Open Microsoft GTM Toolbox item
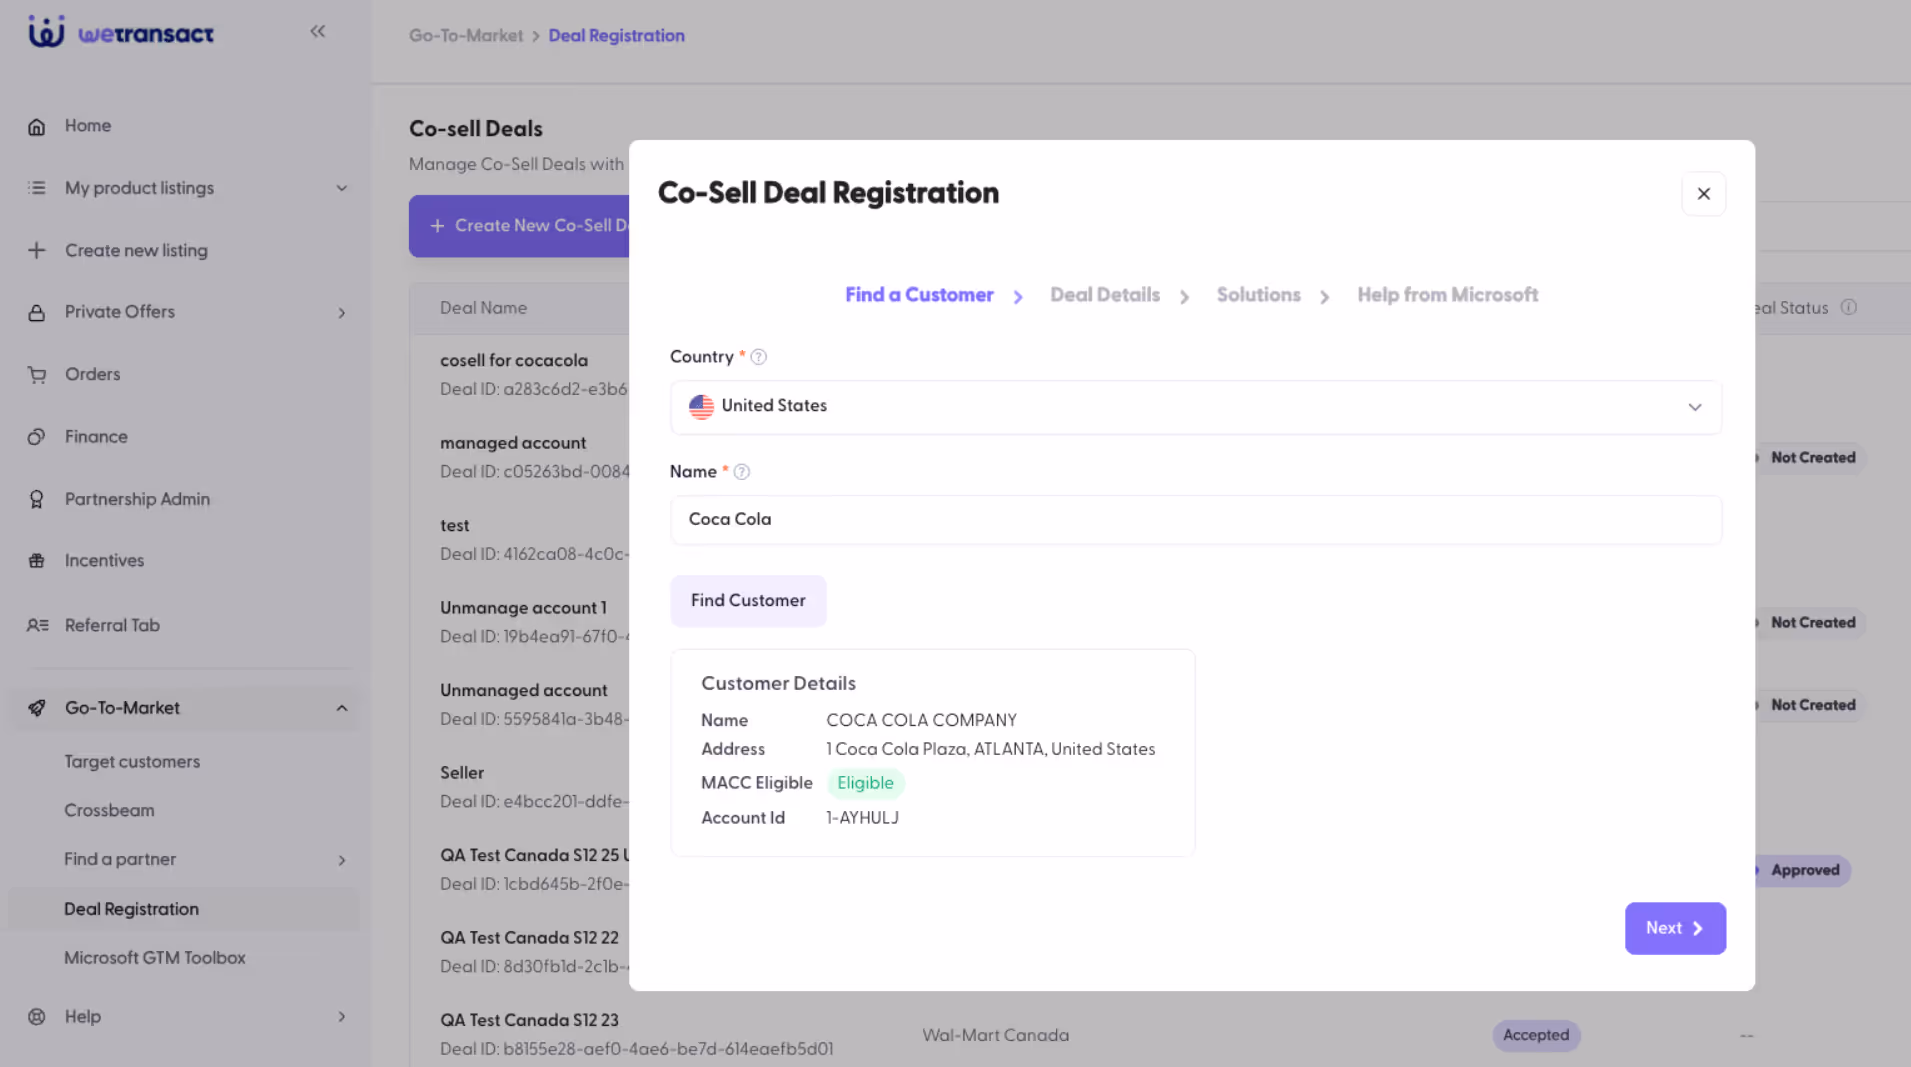Screen dimensions: 1911x1067 [x=155, y=958]
